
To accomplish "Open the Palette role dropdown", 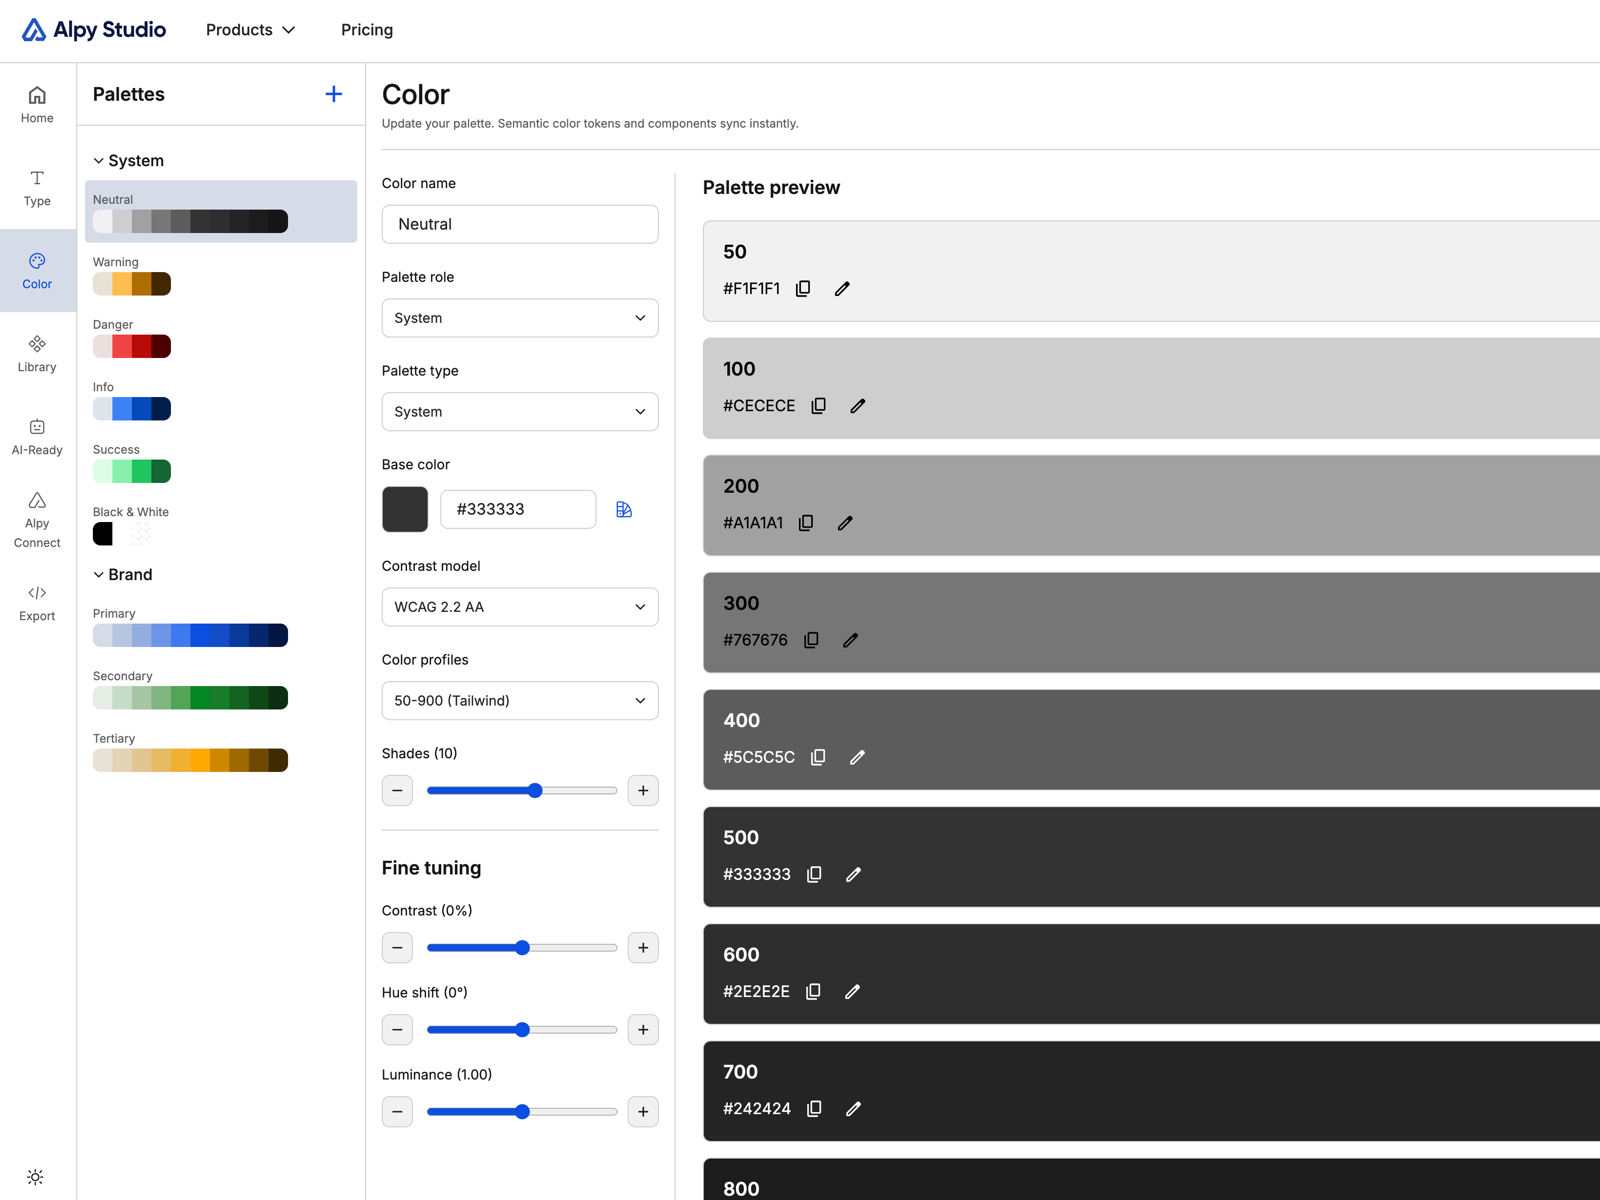I will click(x=520, y=318).
